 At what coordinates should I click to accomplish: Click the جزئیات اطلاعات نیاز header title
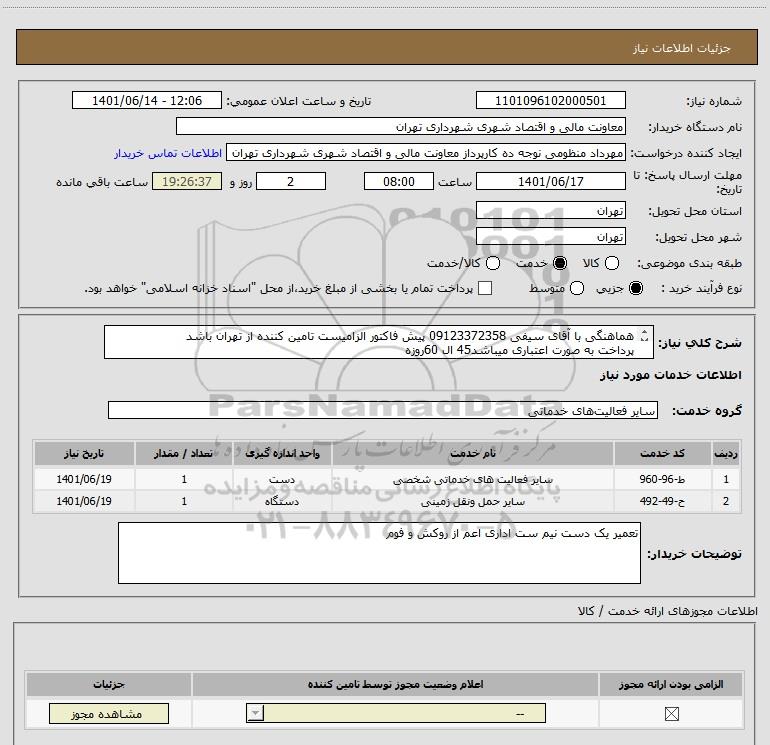682,48
